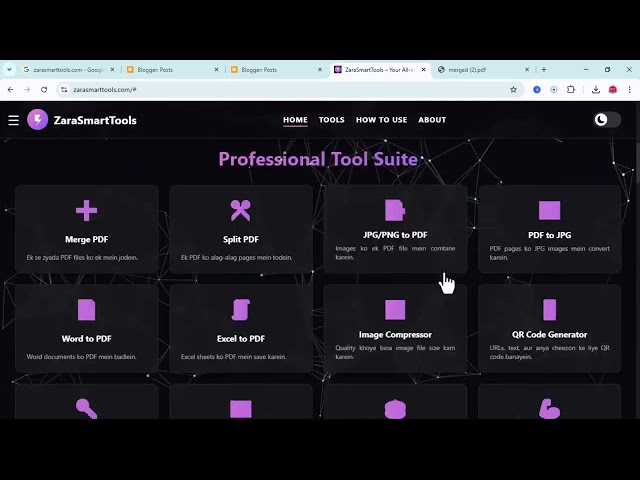Click the PDF to JPG square icon
Screen dimensions: 640x480
549,211
